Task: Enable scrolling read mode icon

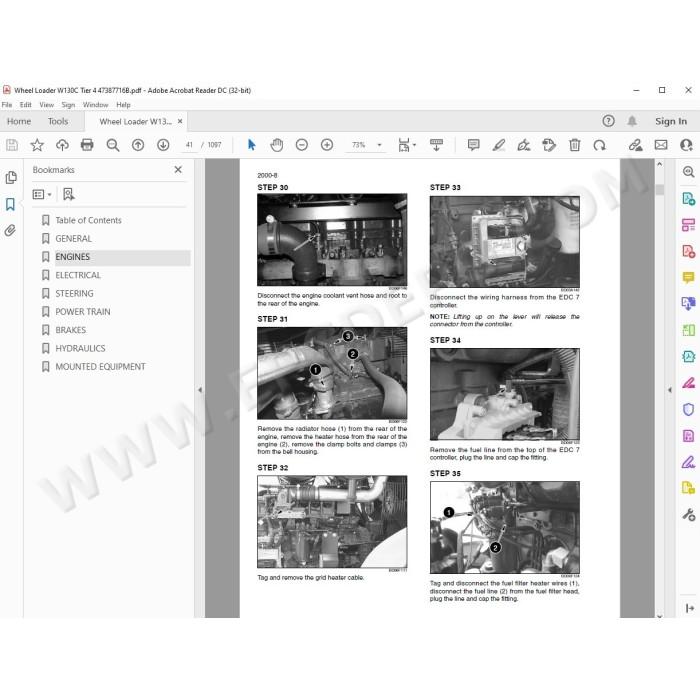Action: coord(436,145)
